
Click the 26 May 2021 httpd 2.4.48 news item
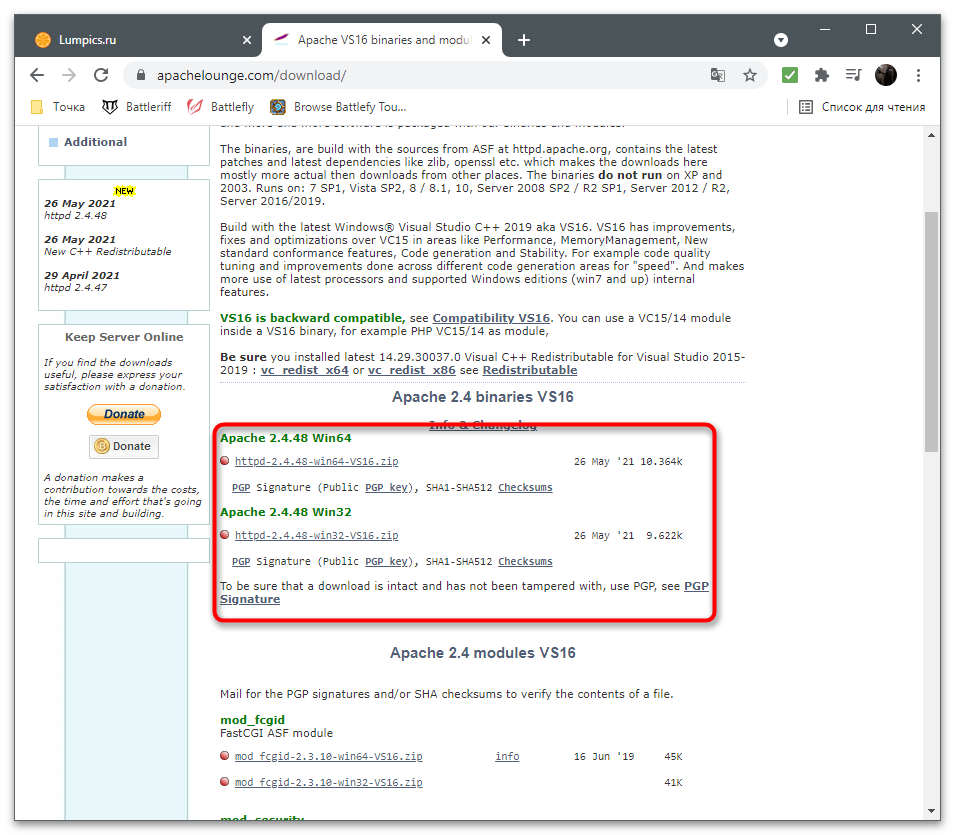80,210
